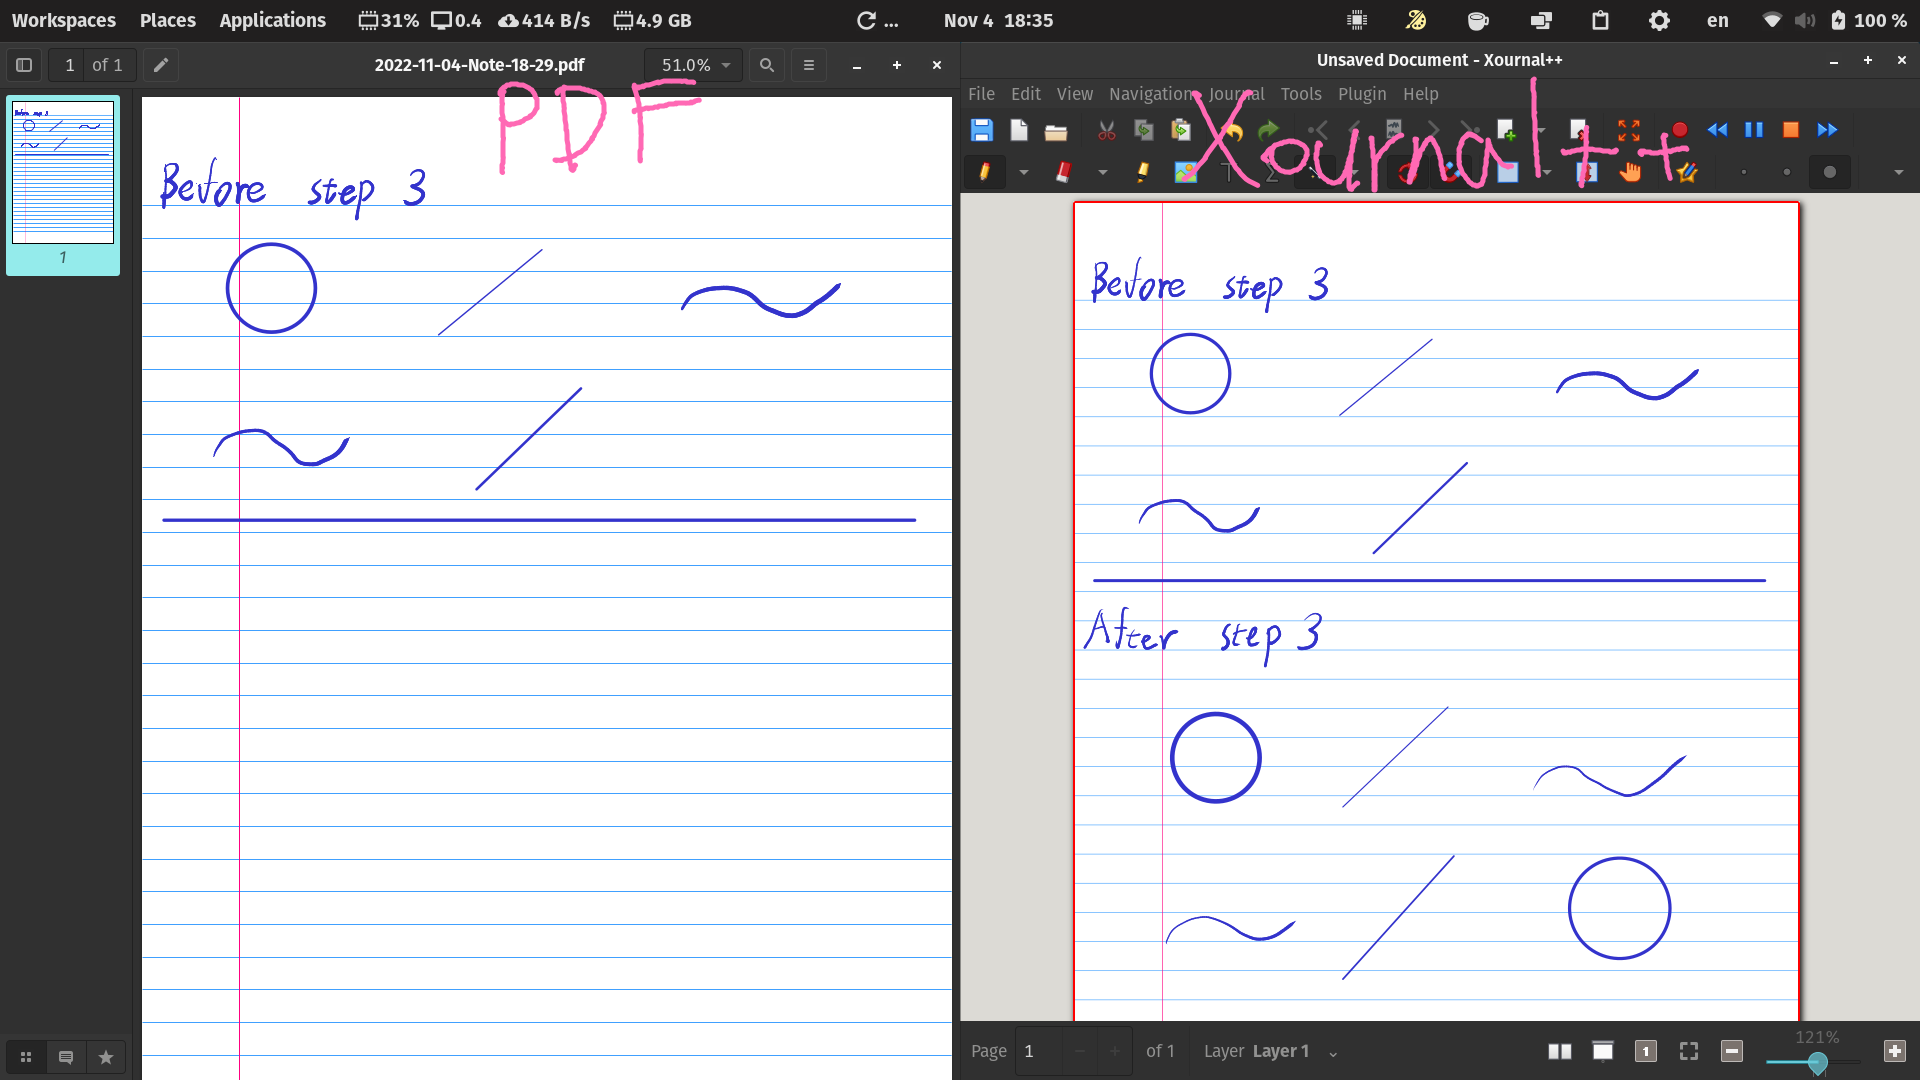Viewport: 1920px width, 1080px height.
Task: Click the annotate pencil in the PDF viewer
Action: point(159,64)
